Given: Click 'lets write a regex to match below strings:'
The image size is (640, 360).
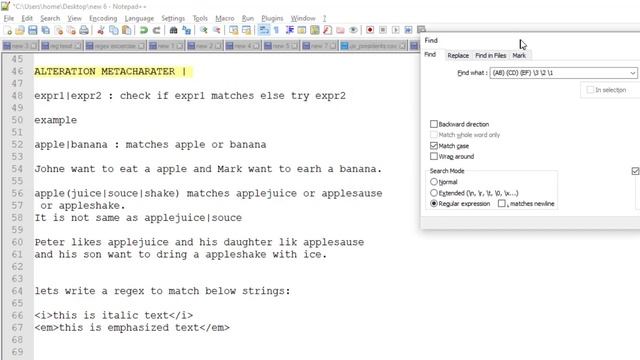Looking at the screenshot, I should click(162, 291).
